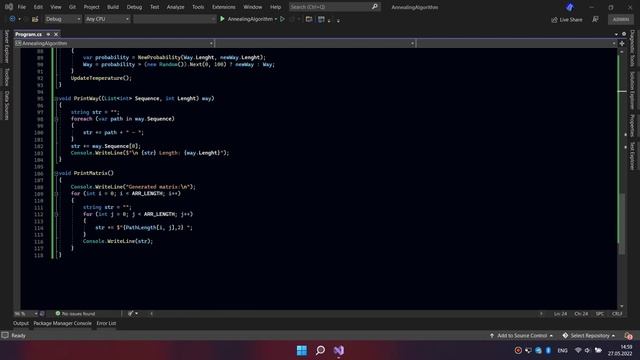640x360 pixels.
Task: Open the document list dropdown arrow
Action: pos(616,34)
